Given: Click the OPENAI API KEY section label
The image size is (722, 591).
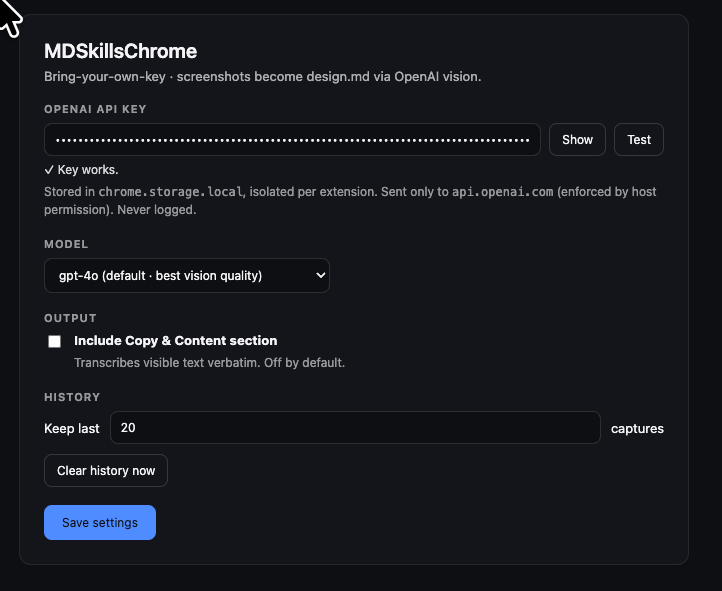Looking at the screenshot, I should [x=95, y=109].
